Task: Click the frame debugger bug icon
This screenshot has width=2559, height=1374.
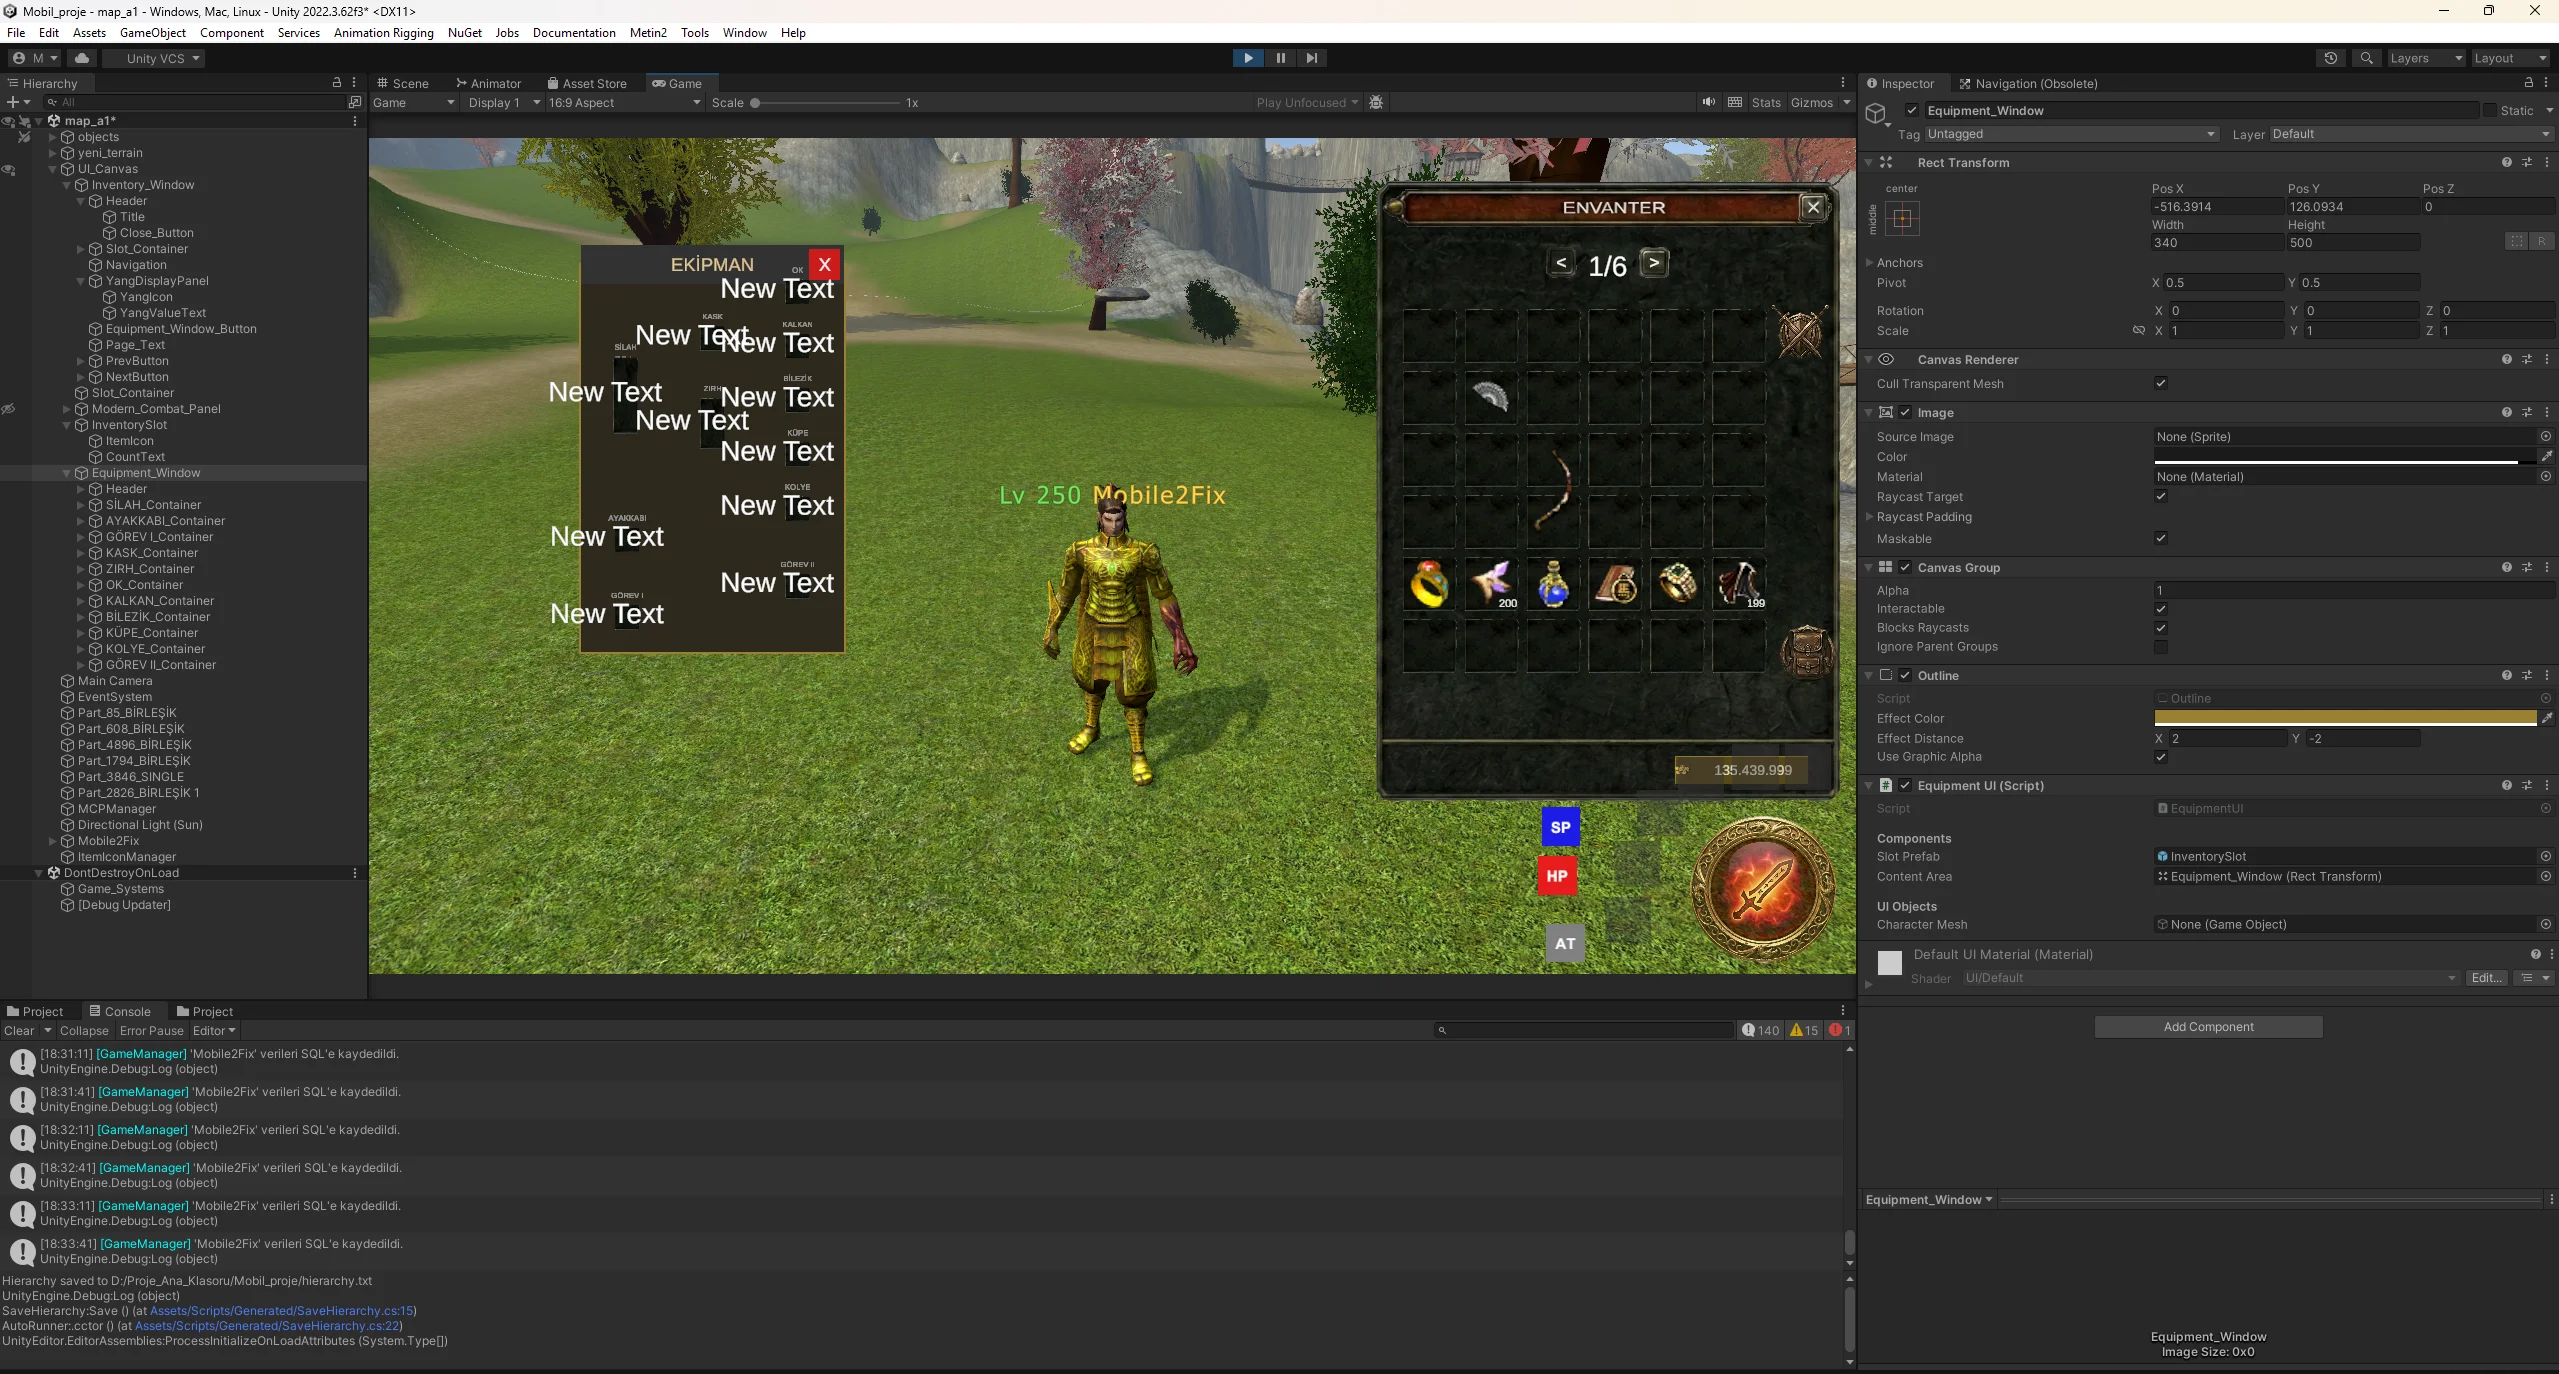Action: [x=1376, y=102]
